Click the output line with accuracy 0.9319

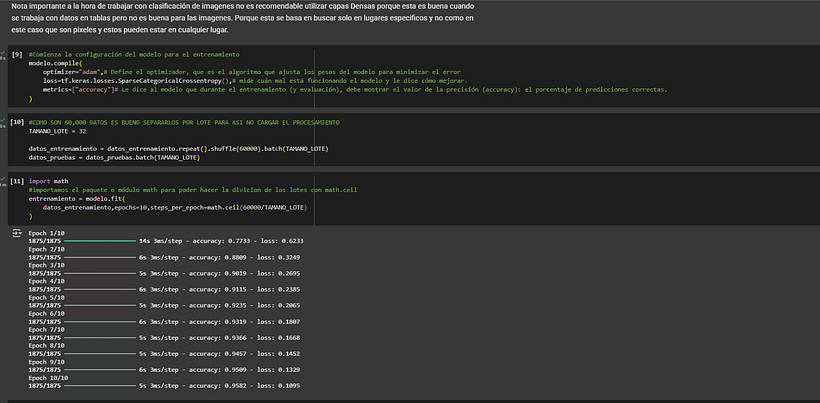(x=164, y=321)
